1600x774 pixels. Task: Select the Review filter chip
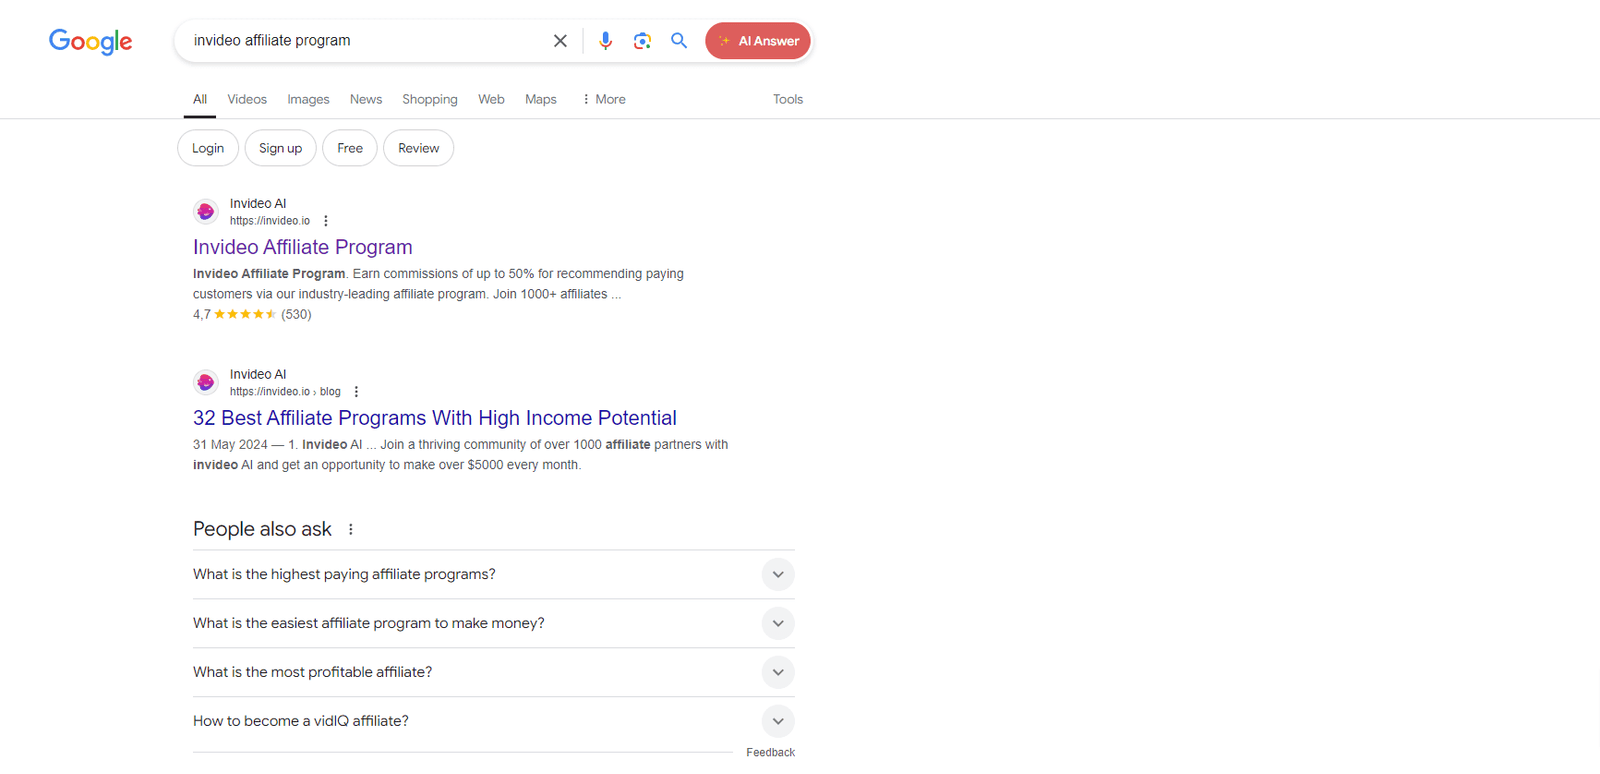click(419, 148)
